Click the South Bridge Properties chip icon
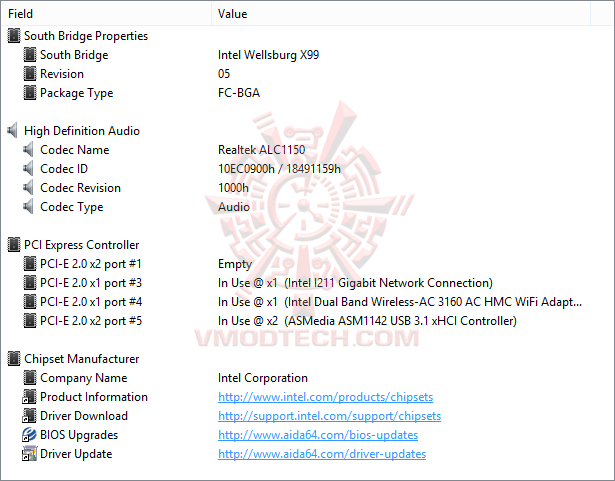Image resolution: width=615 pixels, height=481 pixels. click(14, 36)
